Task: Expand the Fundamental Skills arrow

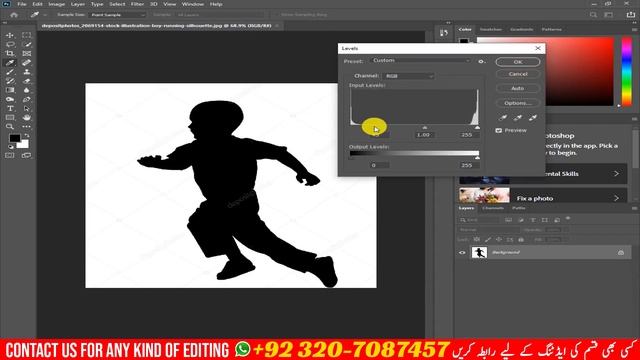Action: click(616, 173)
